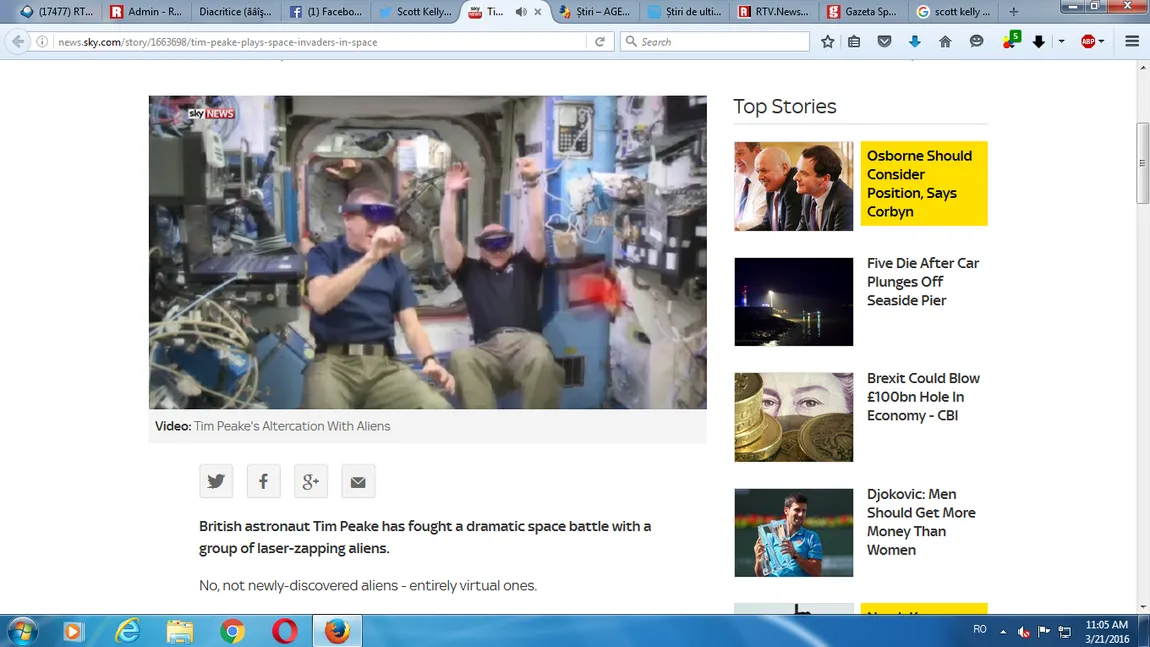Open the Action Center flag icon
The image size is (1150, 647).
(1044, 632)
